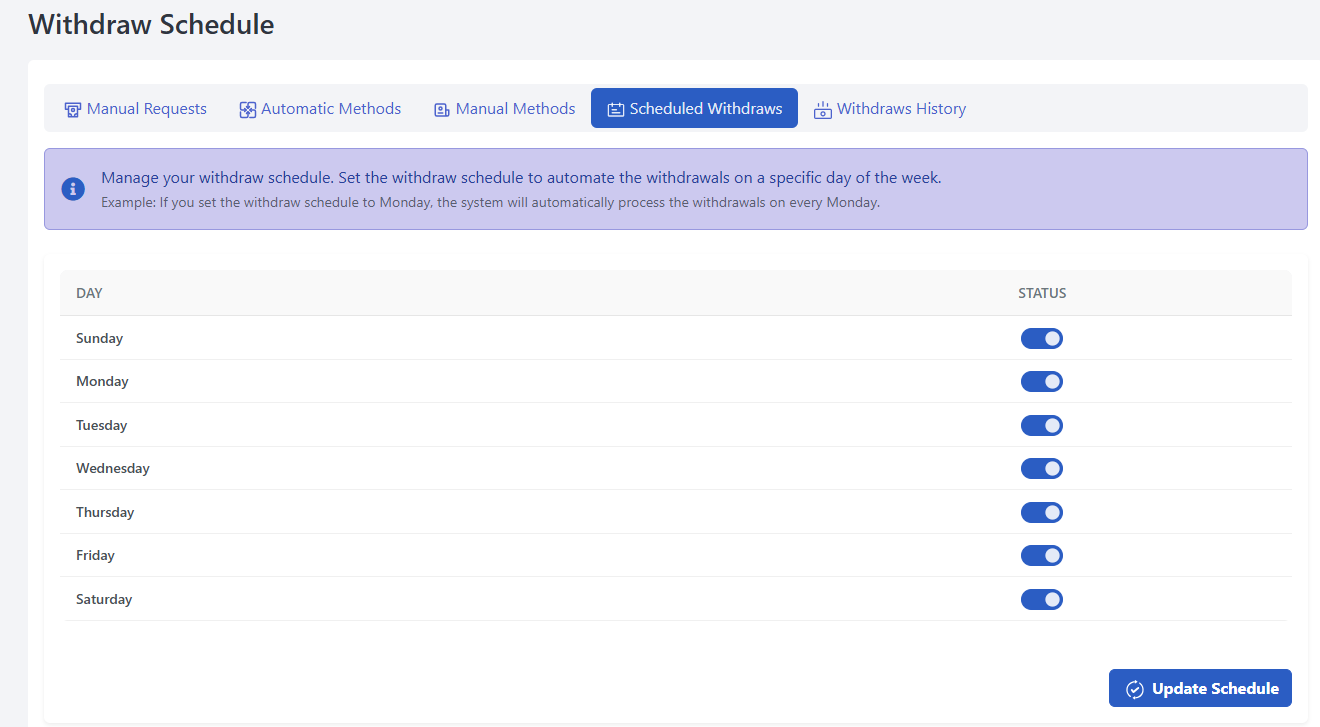The image size is (1320, 727).
Task: Toggle the Tuesday withdraw status
Action: click(1041, 425)
